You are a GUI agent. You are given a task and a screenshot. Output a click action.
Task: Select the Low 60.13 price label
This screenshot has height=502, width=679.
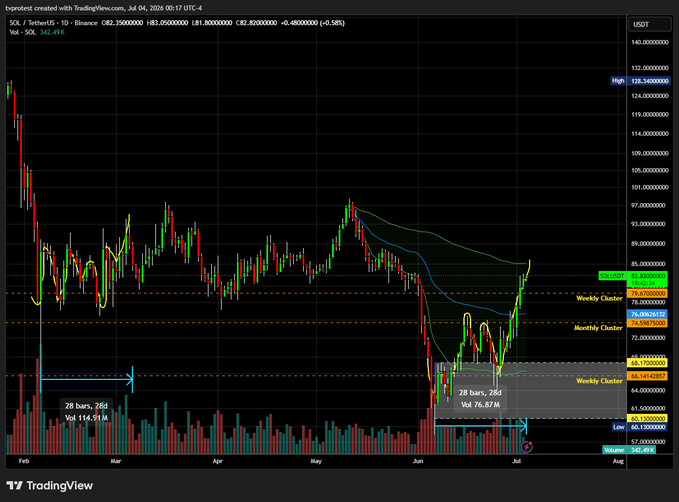pyautogui.click(x=641, y=427)
